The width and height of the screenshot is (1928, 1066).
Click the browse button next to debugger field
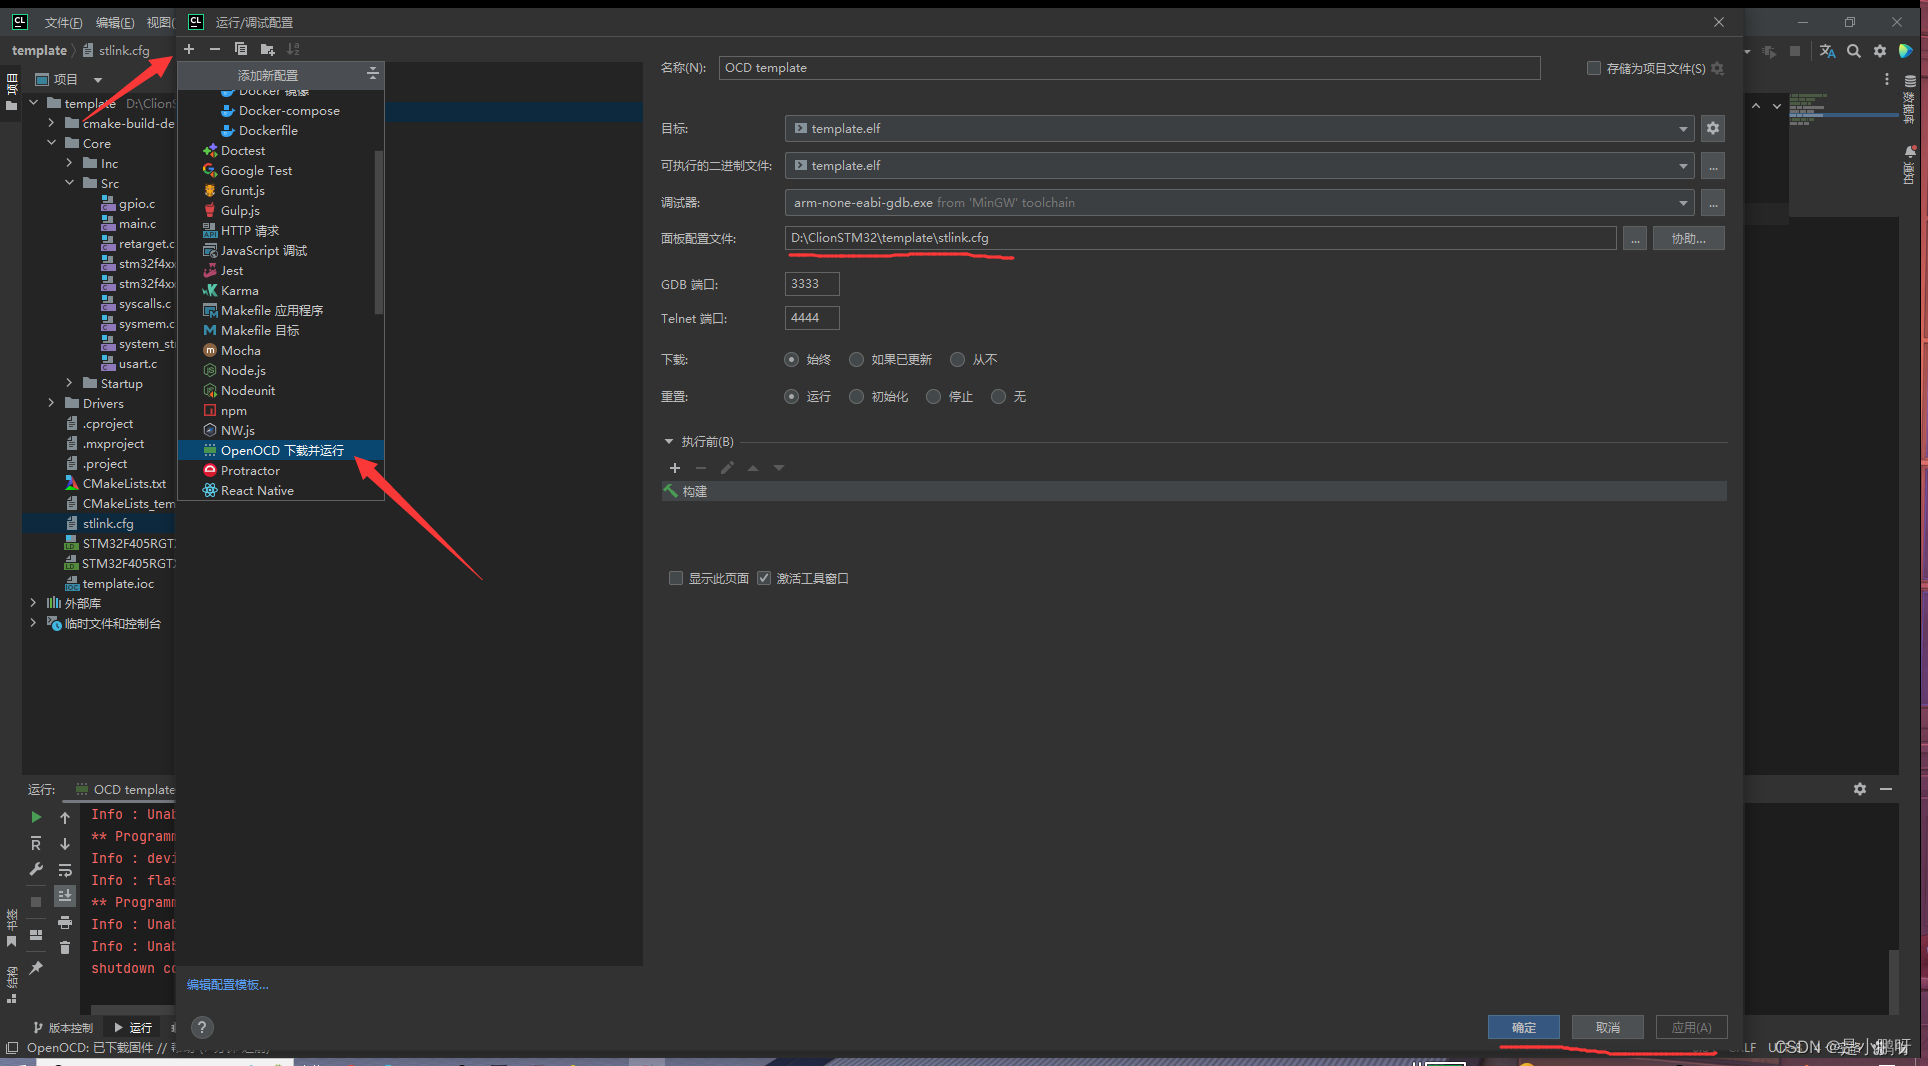click(1713, 203)
